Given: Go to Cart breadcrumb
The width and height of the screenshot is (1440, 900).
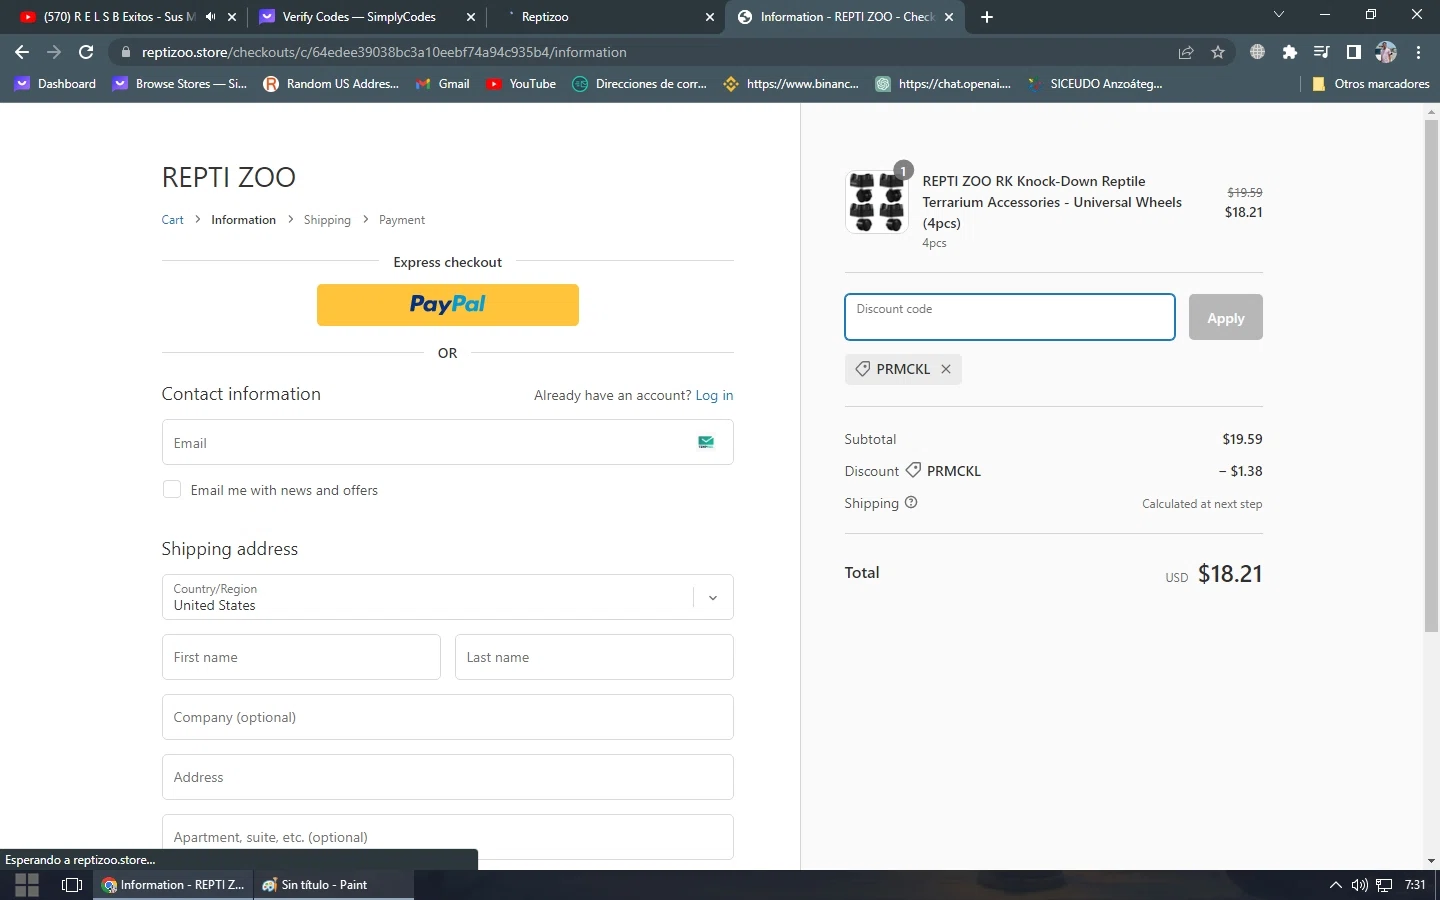Looking at the screenshot, I should (173, 220).
